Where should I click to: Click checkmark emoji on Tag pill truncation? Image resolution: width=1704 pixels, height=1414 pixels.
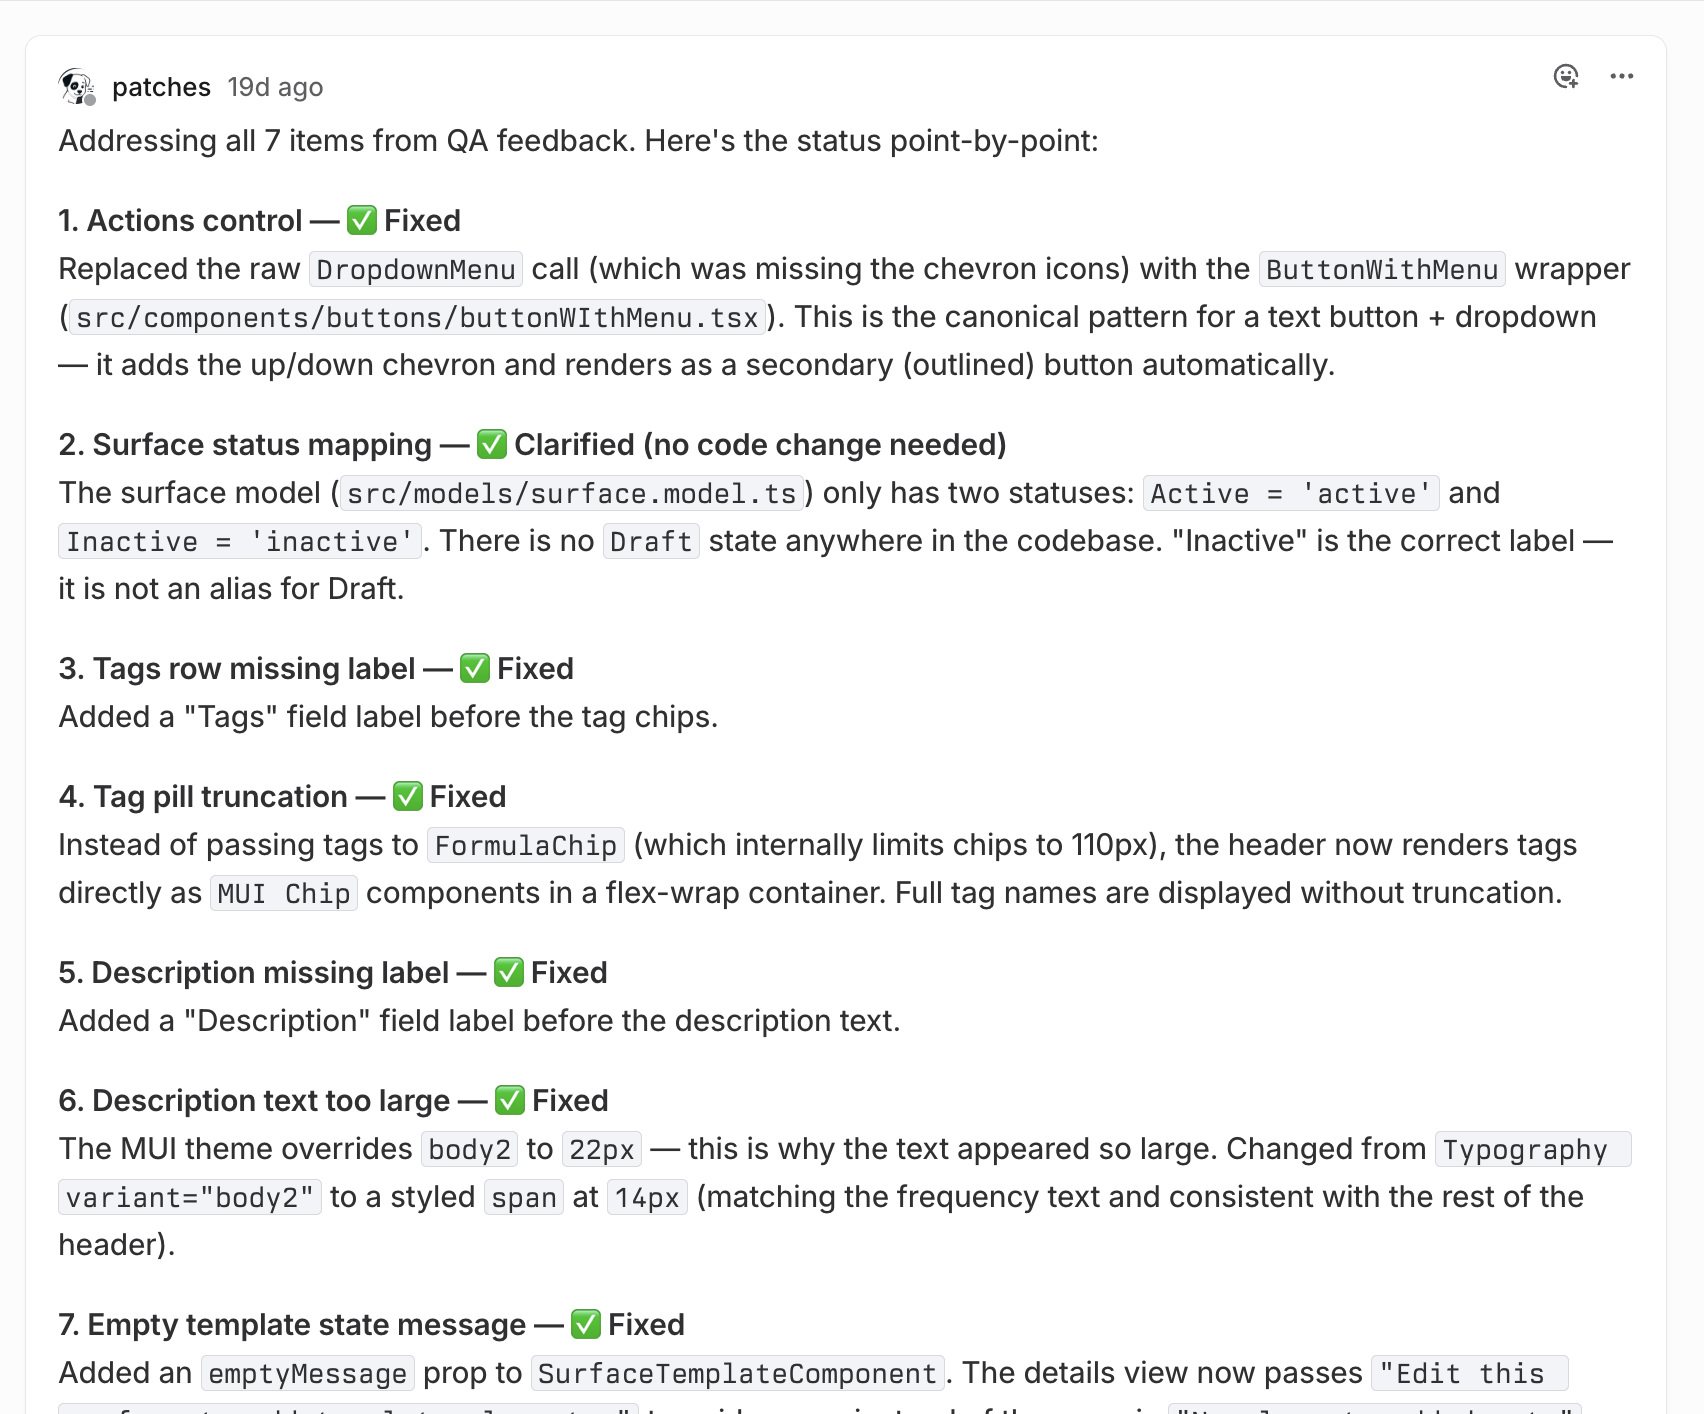(x=408, y=796)
